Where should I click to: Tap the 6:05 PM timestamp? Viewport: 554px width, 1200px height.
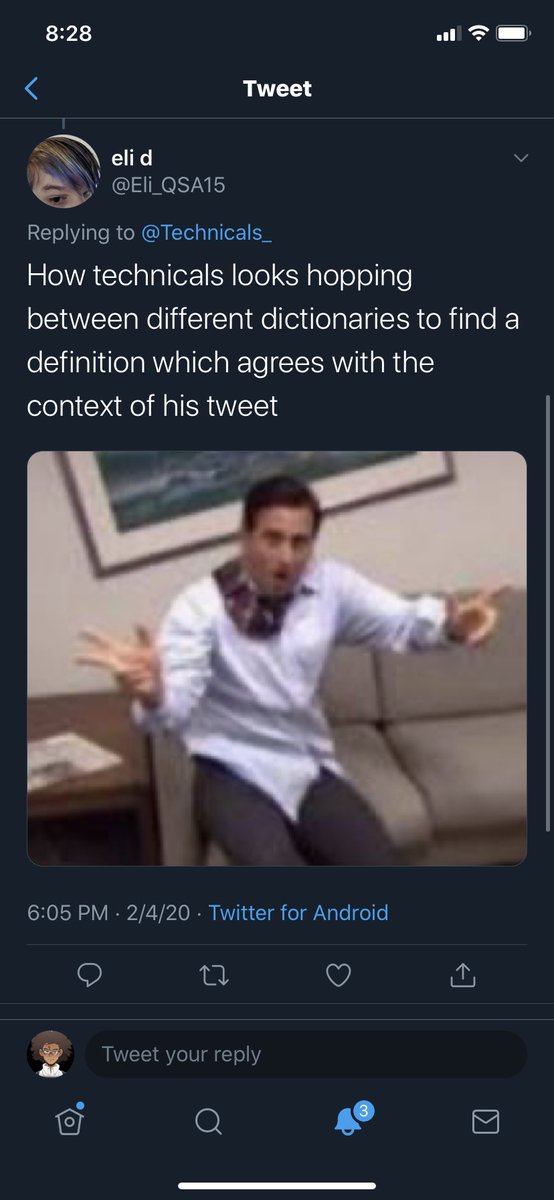point(67,912)
